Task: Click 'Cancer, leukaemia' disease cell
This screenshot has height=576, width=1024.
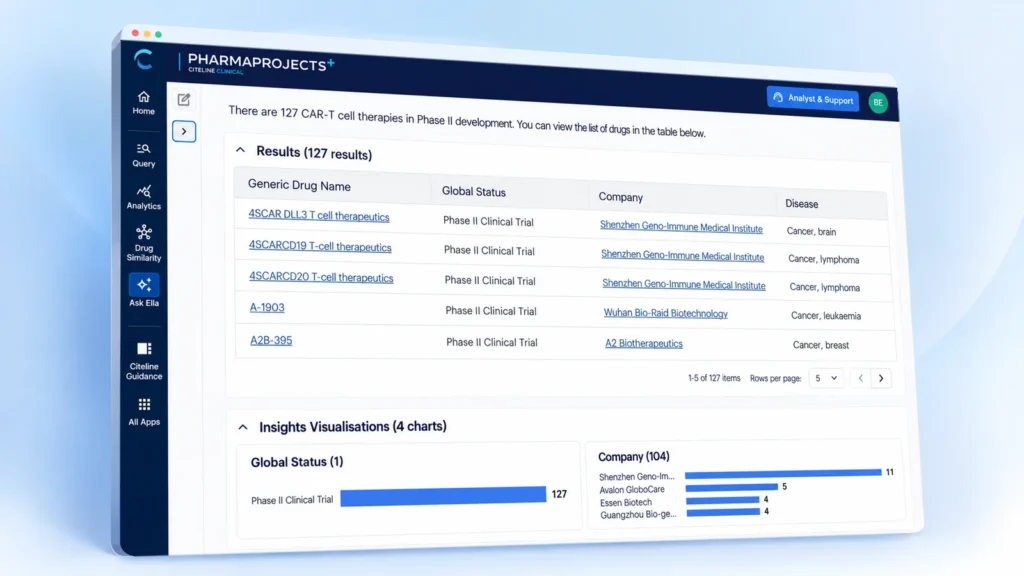Action: (x=826, y=315)
